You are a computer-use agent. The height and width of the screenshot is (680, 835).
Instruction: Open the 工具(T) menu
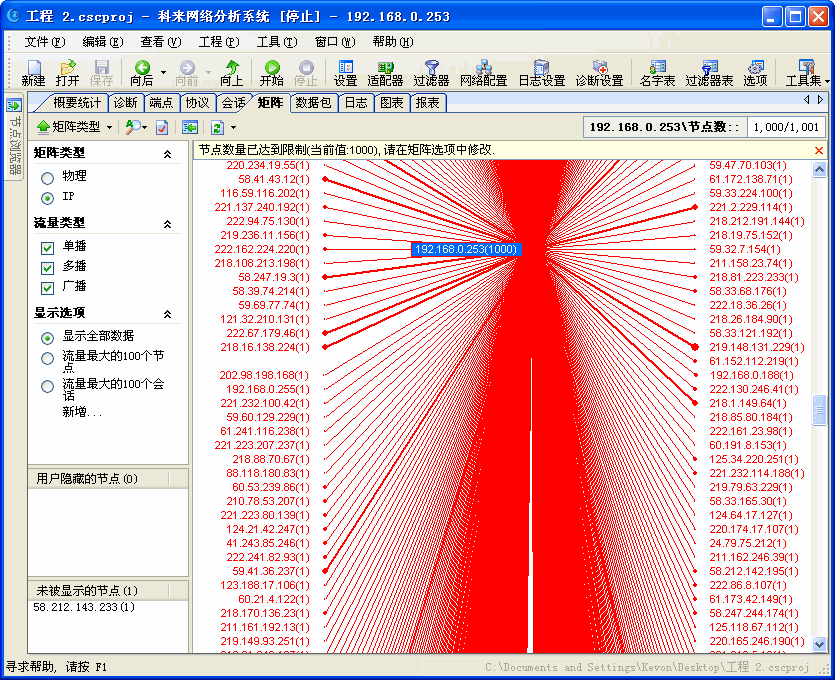276,42
